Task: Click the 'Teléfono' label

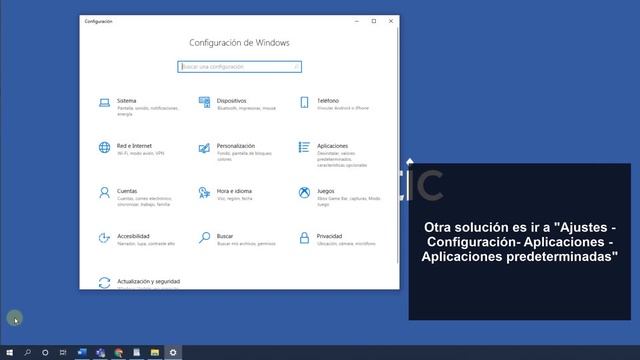Action: coord(328,101)
